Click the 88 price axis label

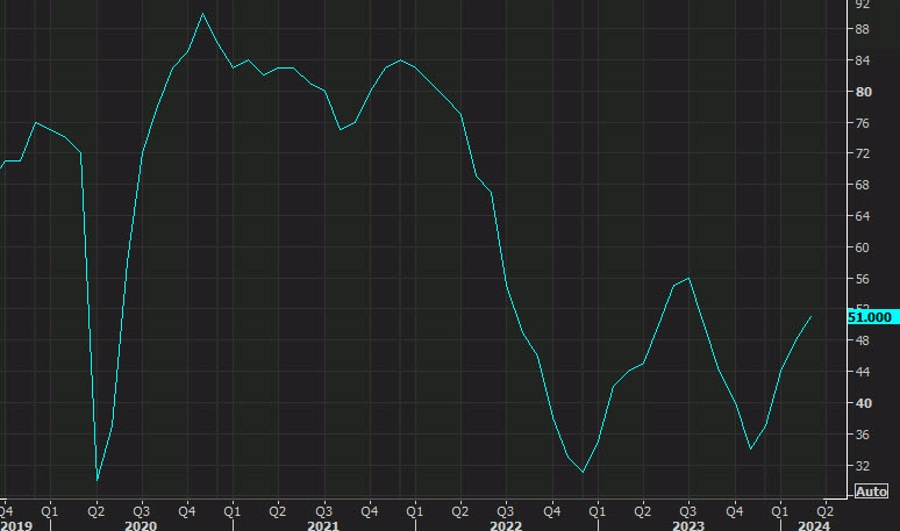(862, 29)
